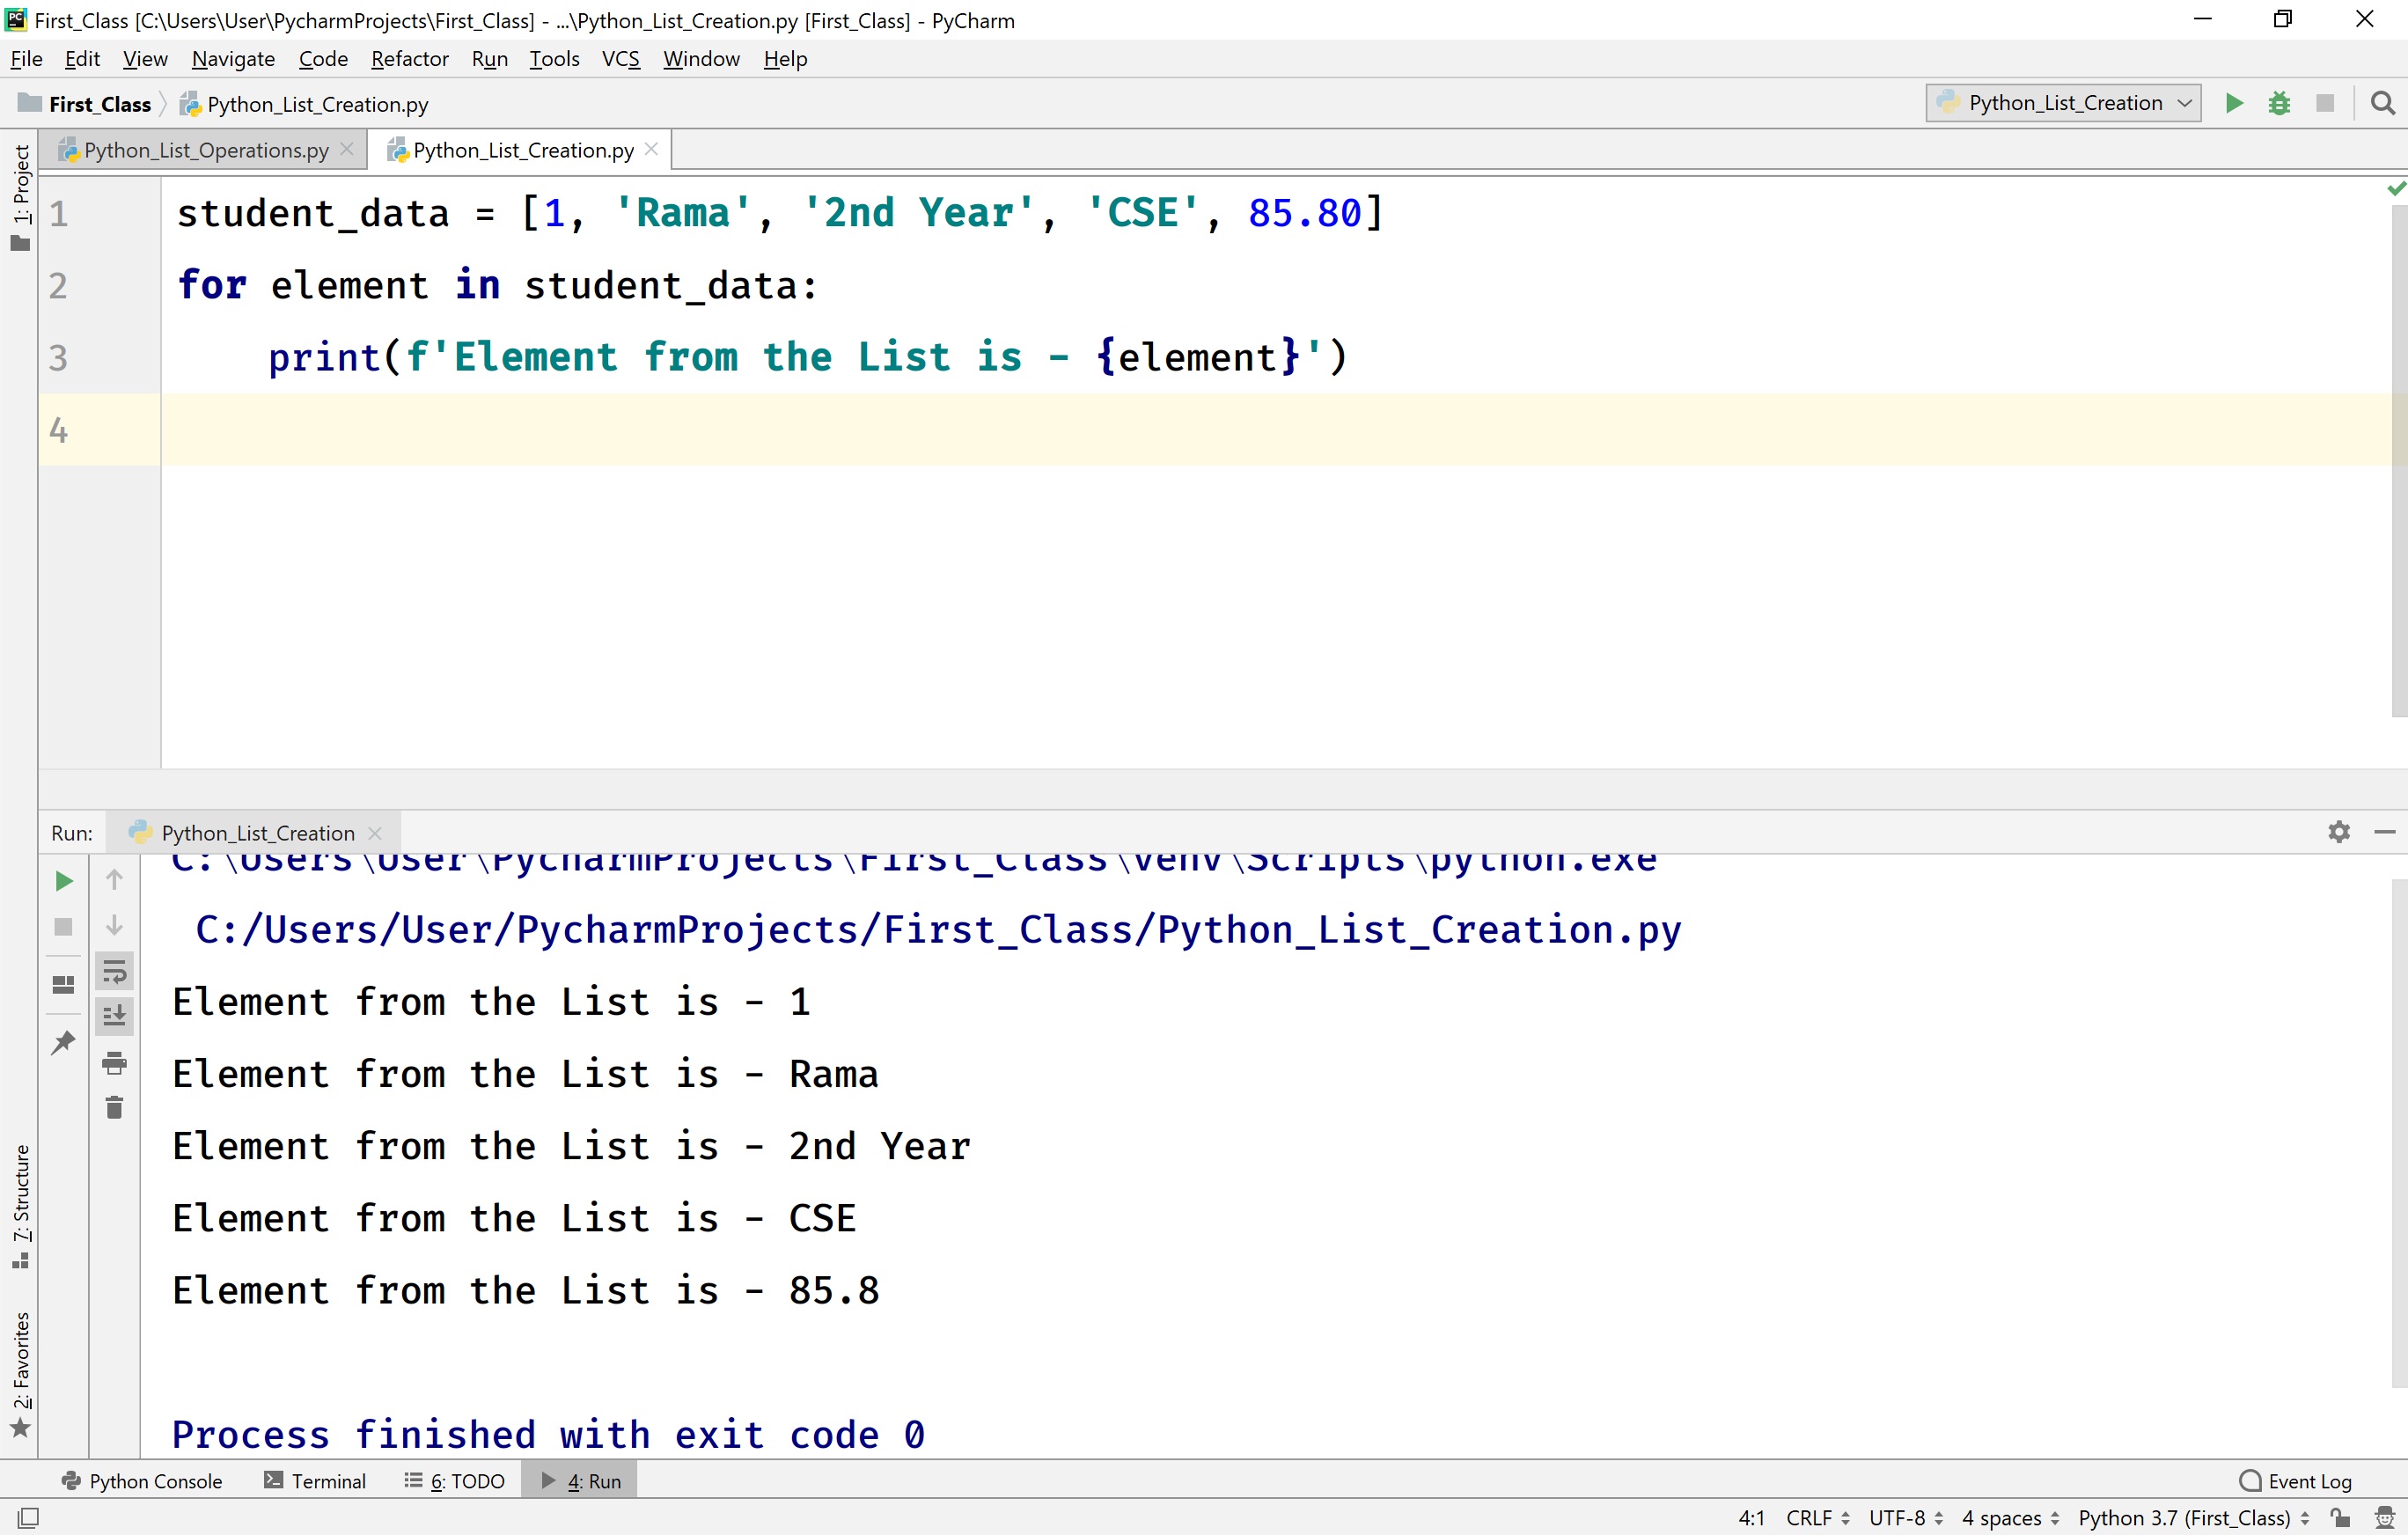The width and height of the screenshot is (2408, 1535).
Task: Print console output using the printer icon
Action: 114,1063
